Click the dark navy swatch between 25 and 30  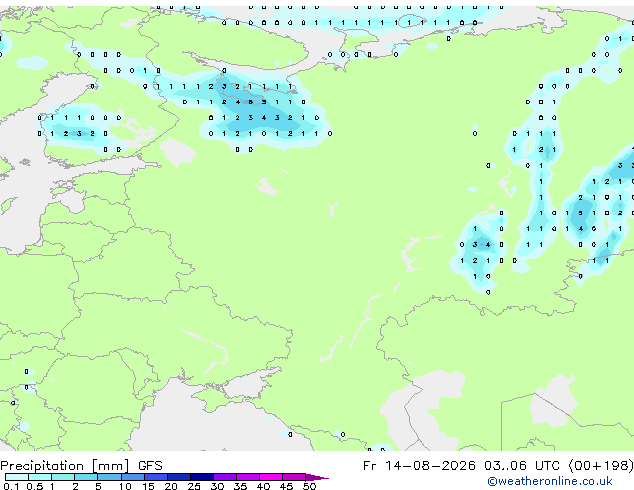coord(202,477)
